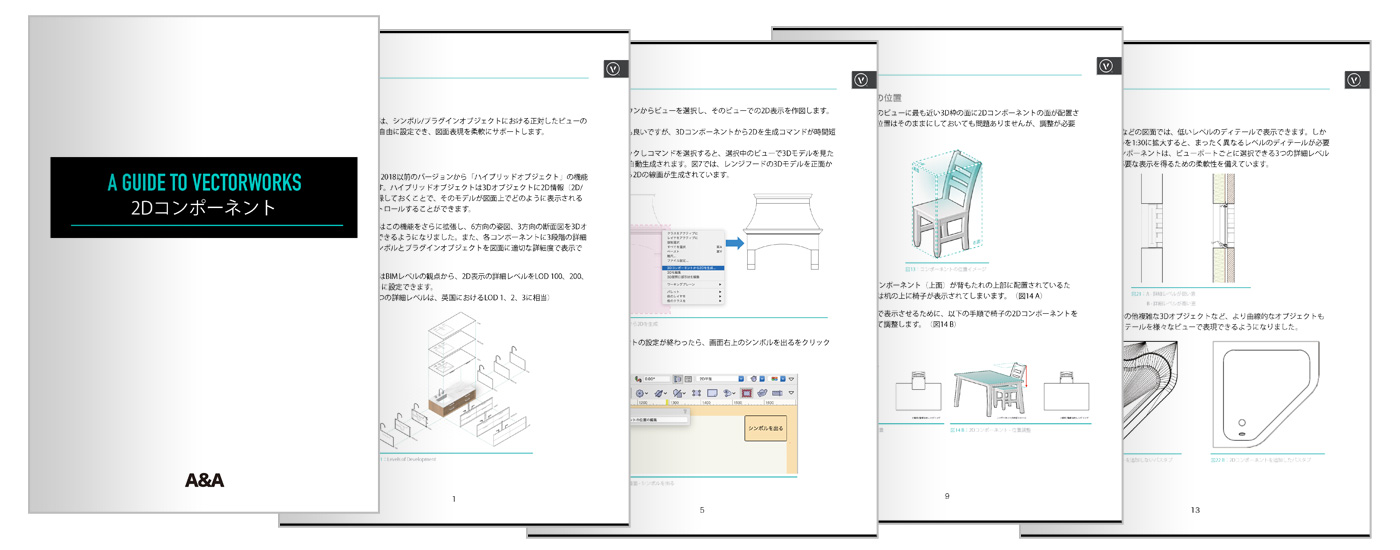This screenshot has width=1400, height=550.
Task: Click the Vectorworks logo on page 5
Action: coord(864,80)
